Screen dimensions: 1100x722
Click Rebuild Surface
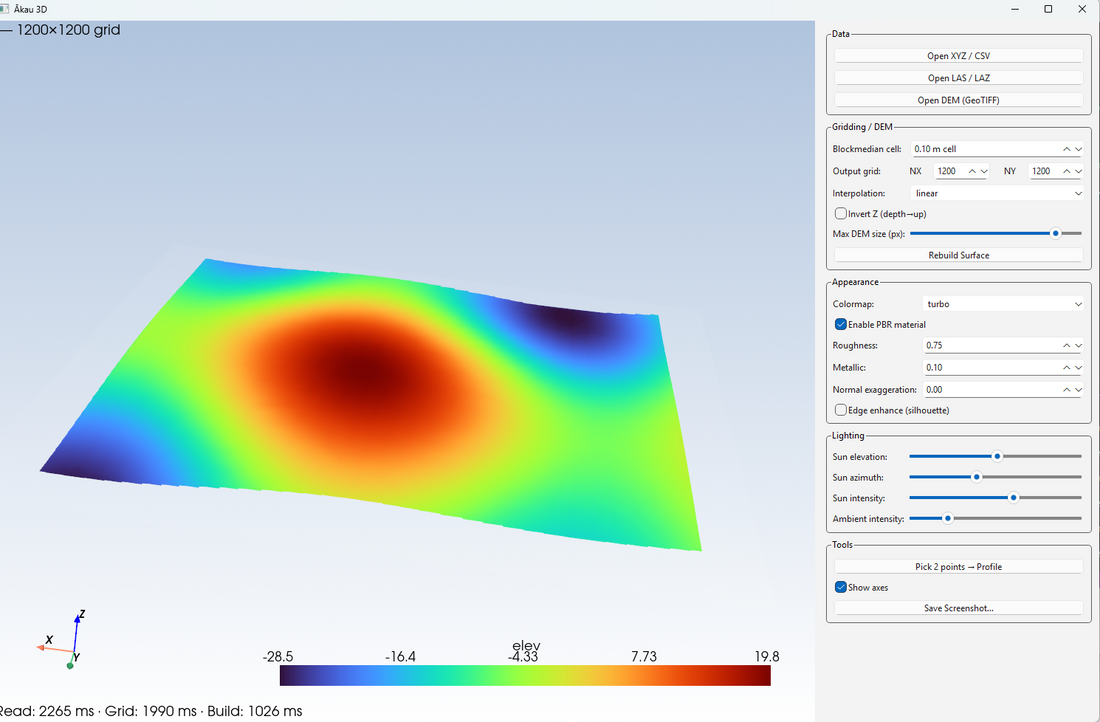[x=957, y=255]
